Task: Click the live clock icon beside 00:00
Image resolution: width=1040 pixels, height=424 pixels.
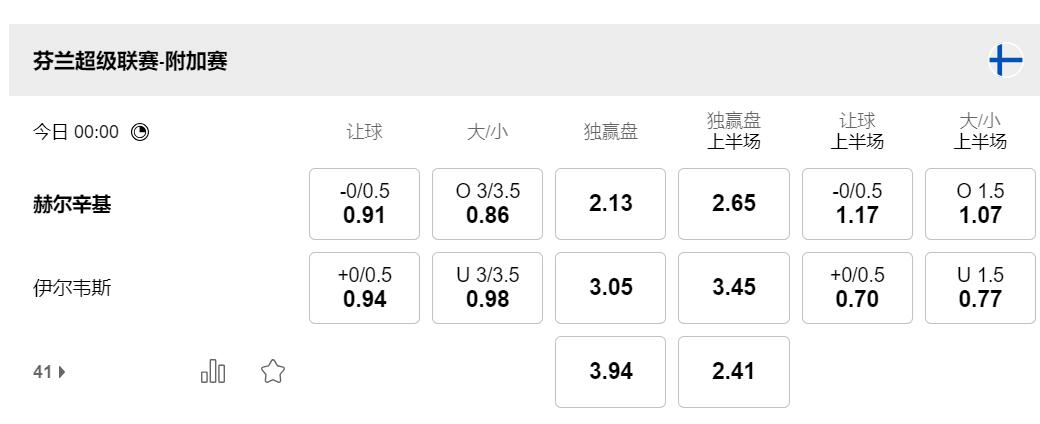Action: coord(140,131)
